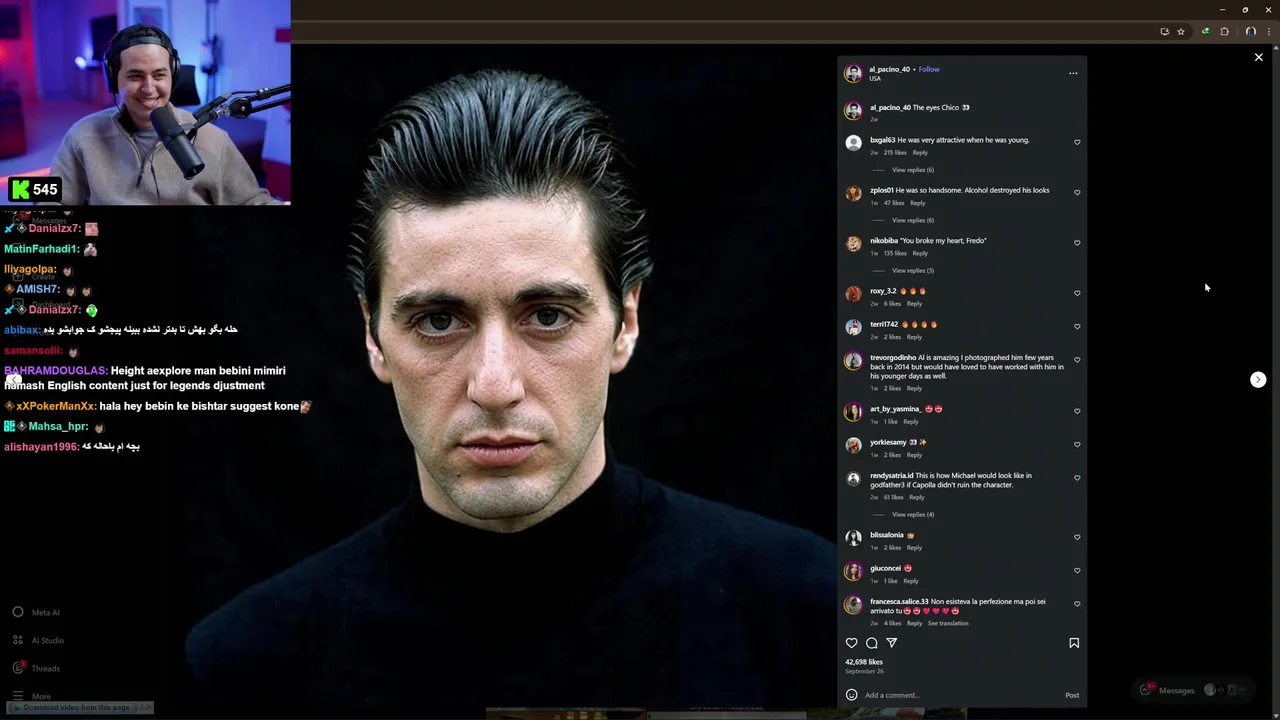Go to the next post with the arrow

point(1259,379)
